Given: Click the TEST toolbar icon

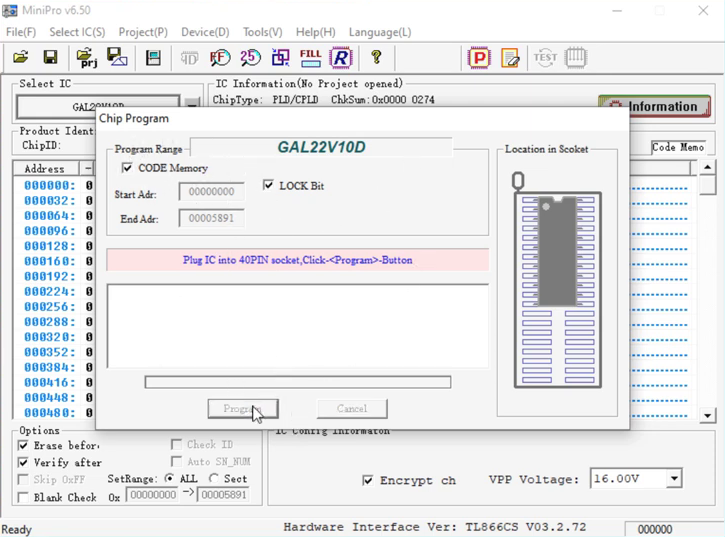Looking at the screenshot, I should [x=545, y=58].
